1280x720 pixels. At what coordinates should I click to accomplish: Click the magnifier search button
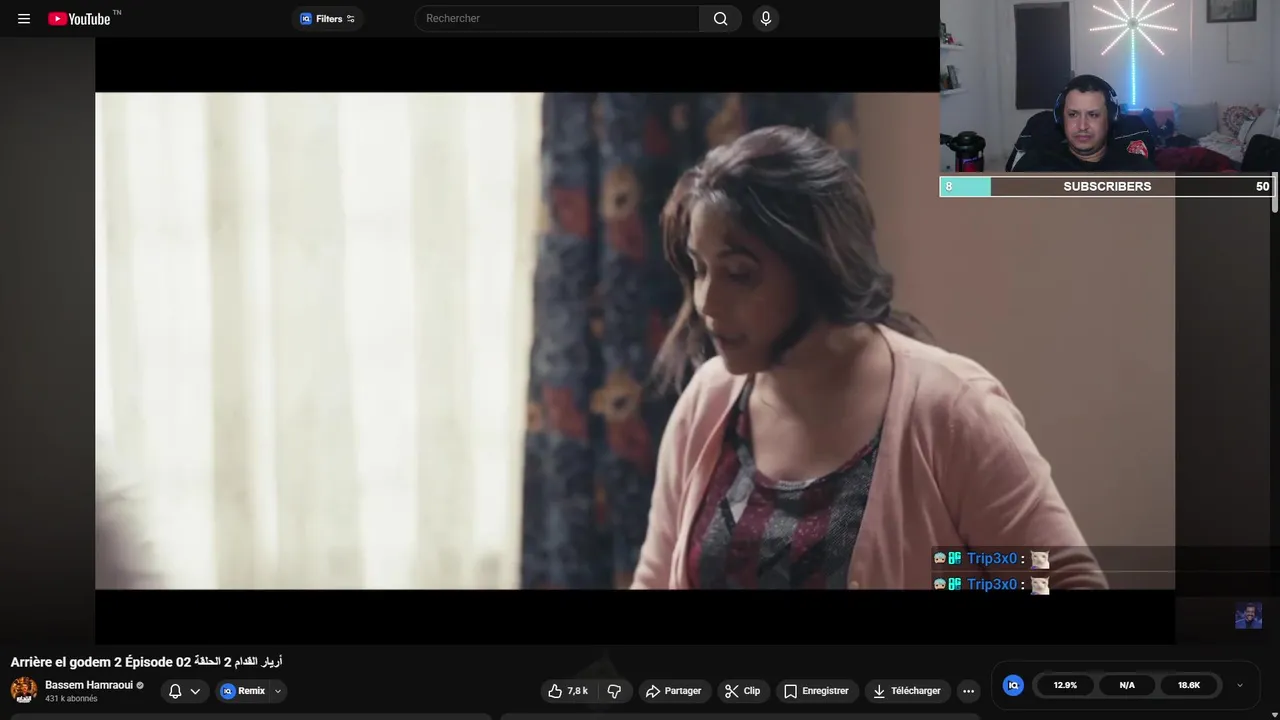(x=720, y=18)
